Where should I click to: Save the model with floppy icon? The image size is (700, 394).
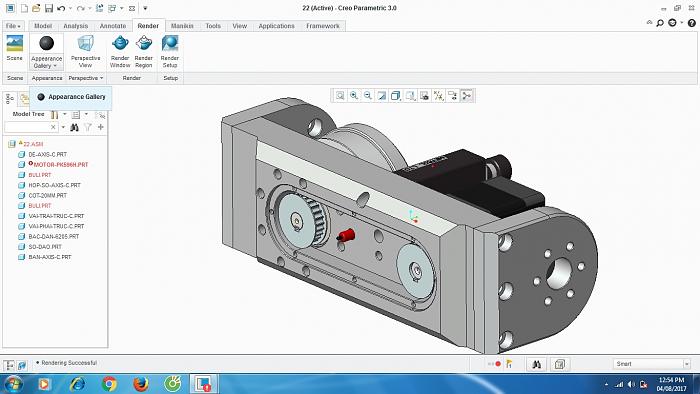click(x=49, y=8)
